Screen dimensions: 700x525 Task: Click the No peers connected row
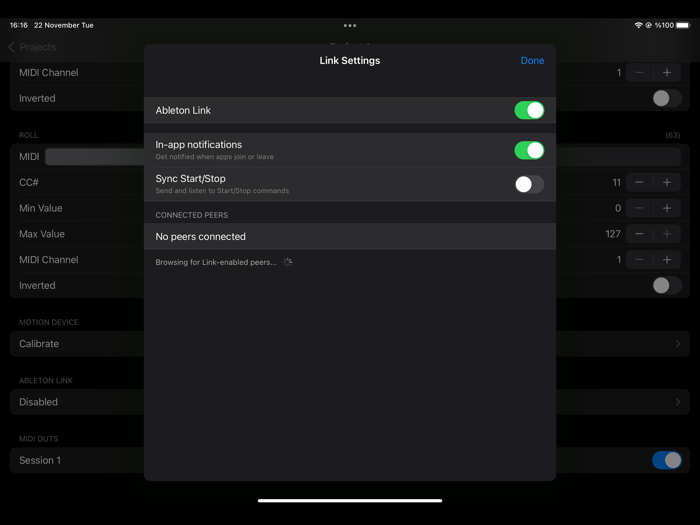point(350,237)
